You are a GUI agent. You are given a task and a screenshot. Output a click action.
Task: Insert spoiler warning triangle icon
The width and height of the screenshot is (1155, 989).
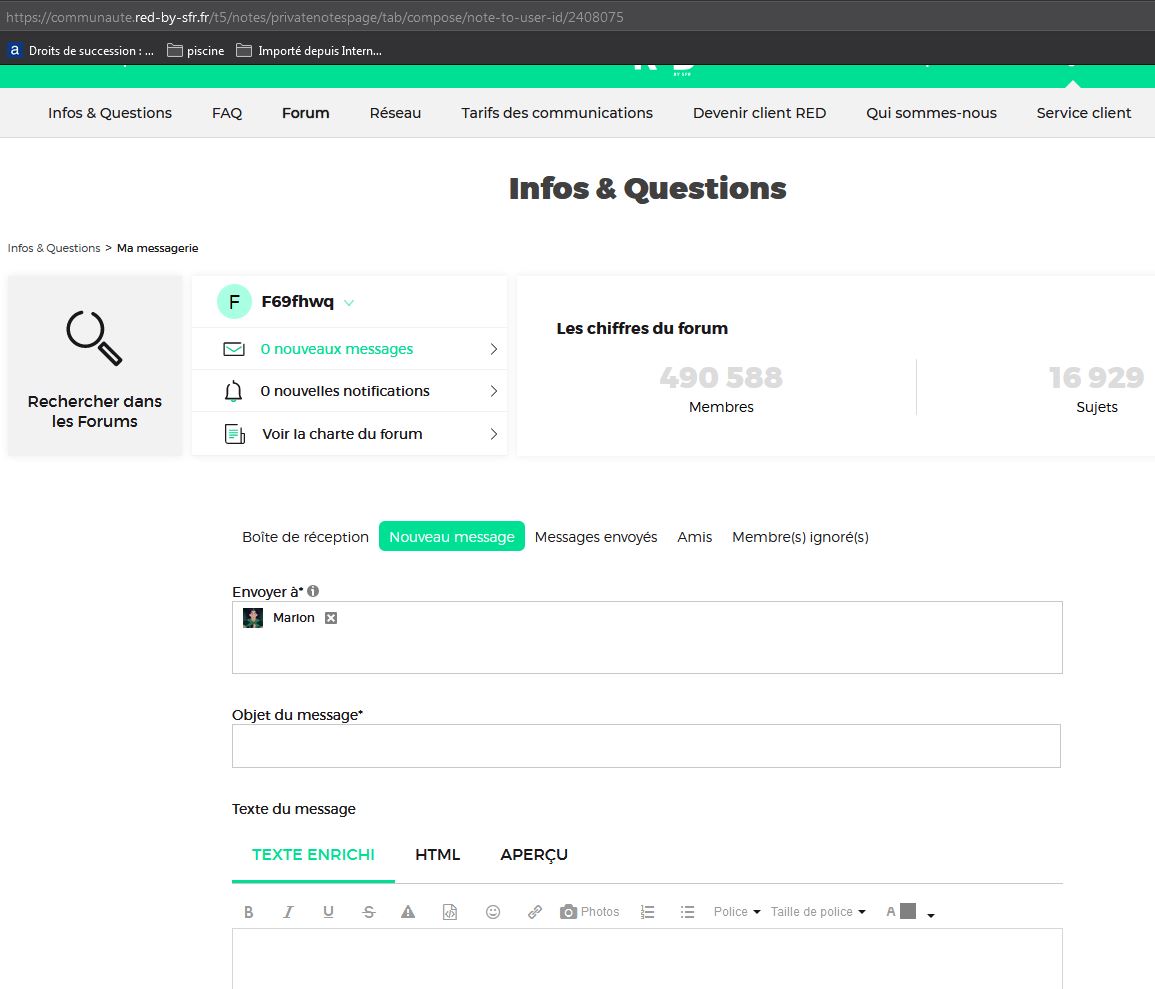pyautogui.click(x=408, y=912)
